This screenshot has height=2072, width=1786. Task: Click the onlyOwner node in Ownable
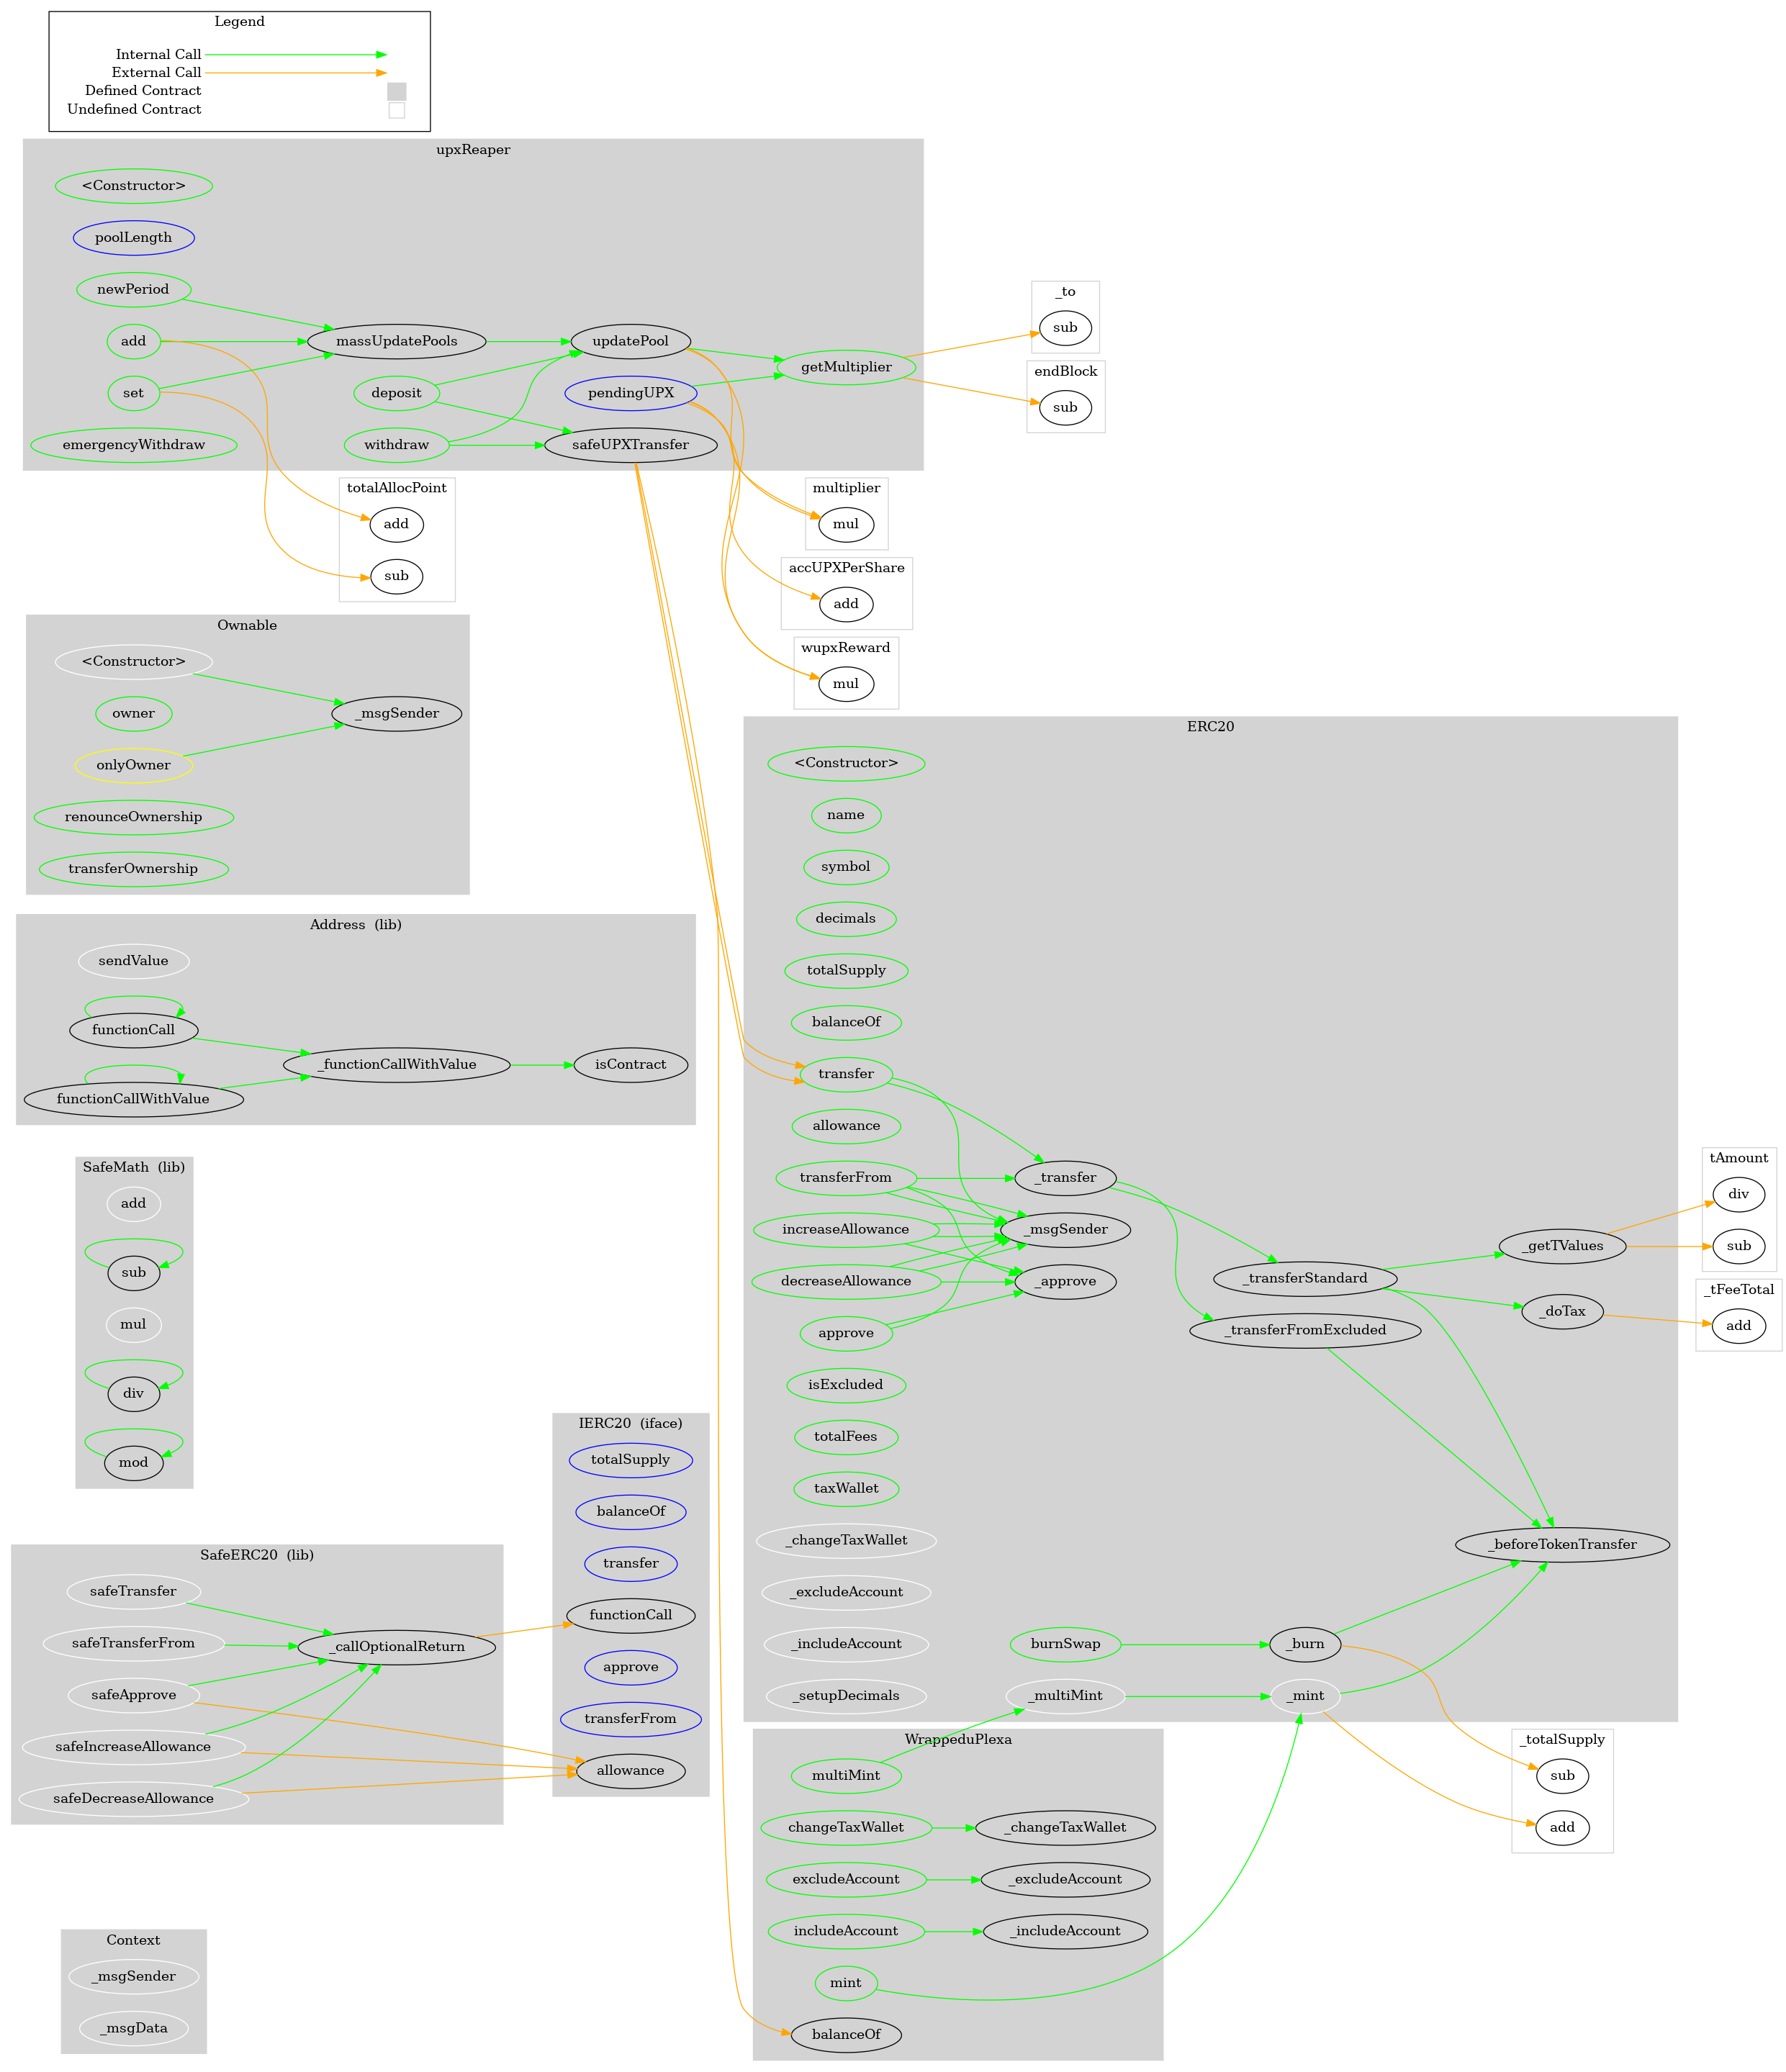click(x=133, y=765)
